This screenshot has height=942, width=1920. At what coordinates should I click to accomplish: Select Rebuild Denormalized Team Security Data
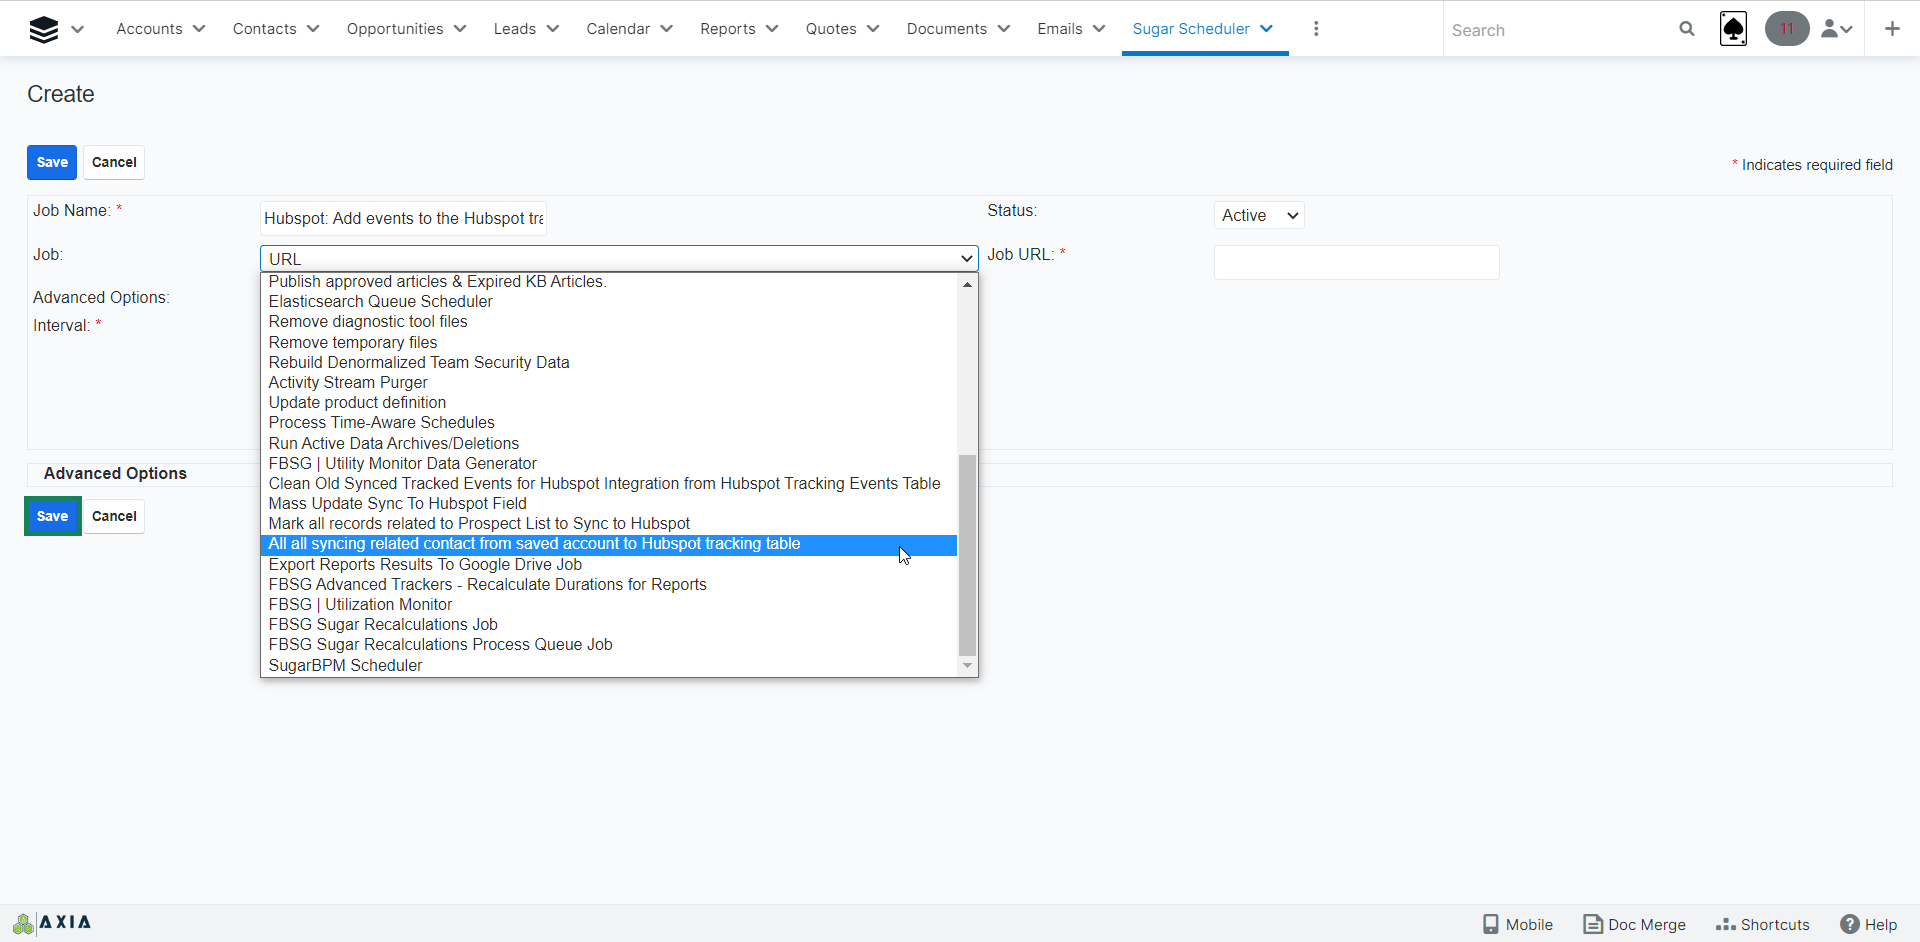[x=609, y=363]
